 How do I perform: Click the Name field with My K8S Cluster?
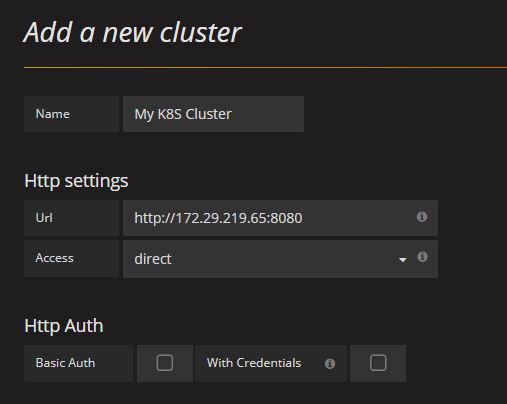tap(213, 114)
